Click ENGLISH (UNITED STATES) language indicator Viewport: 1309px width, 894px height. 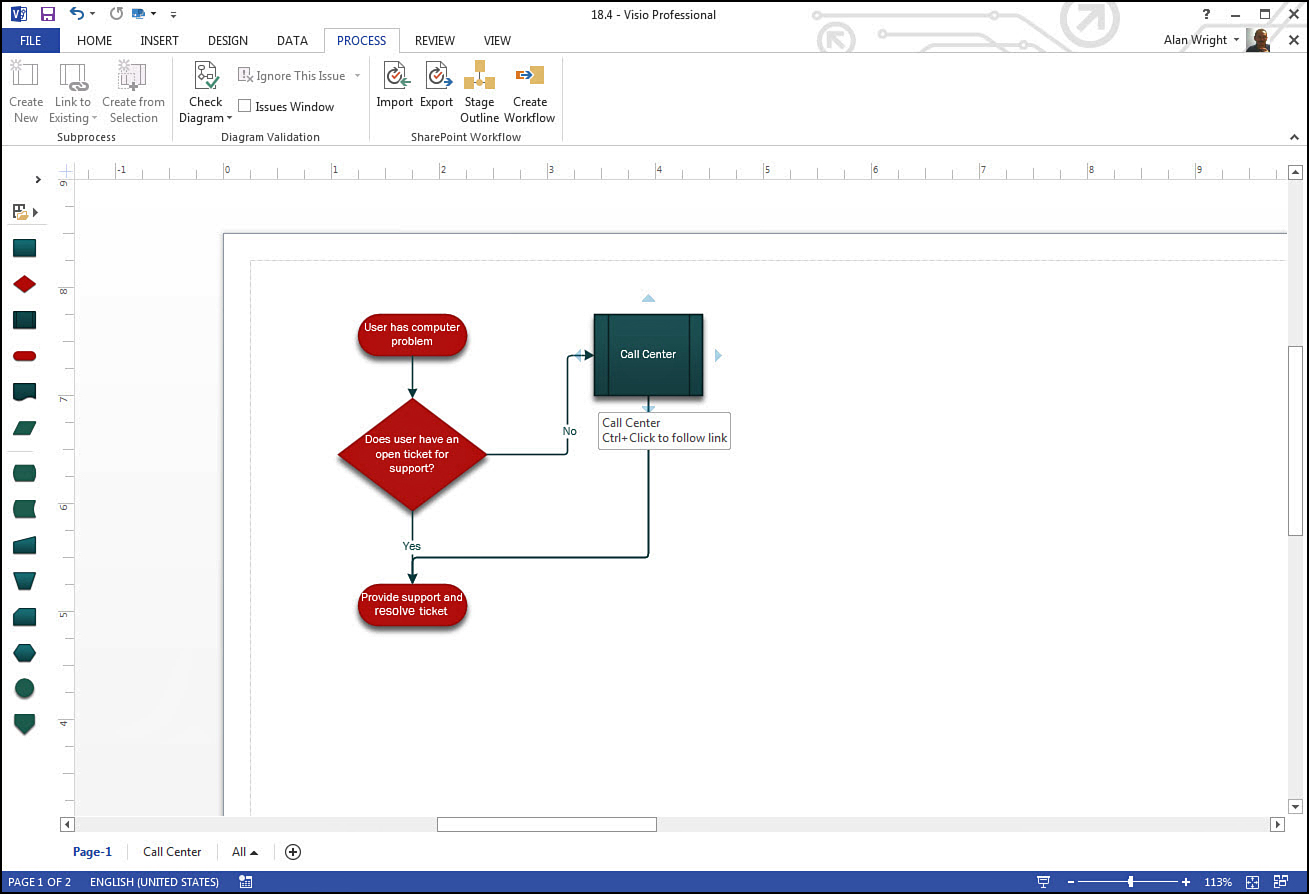(154, 882)
